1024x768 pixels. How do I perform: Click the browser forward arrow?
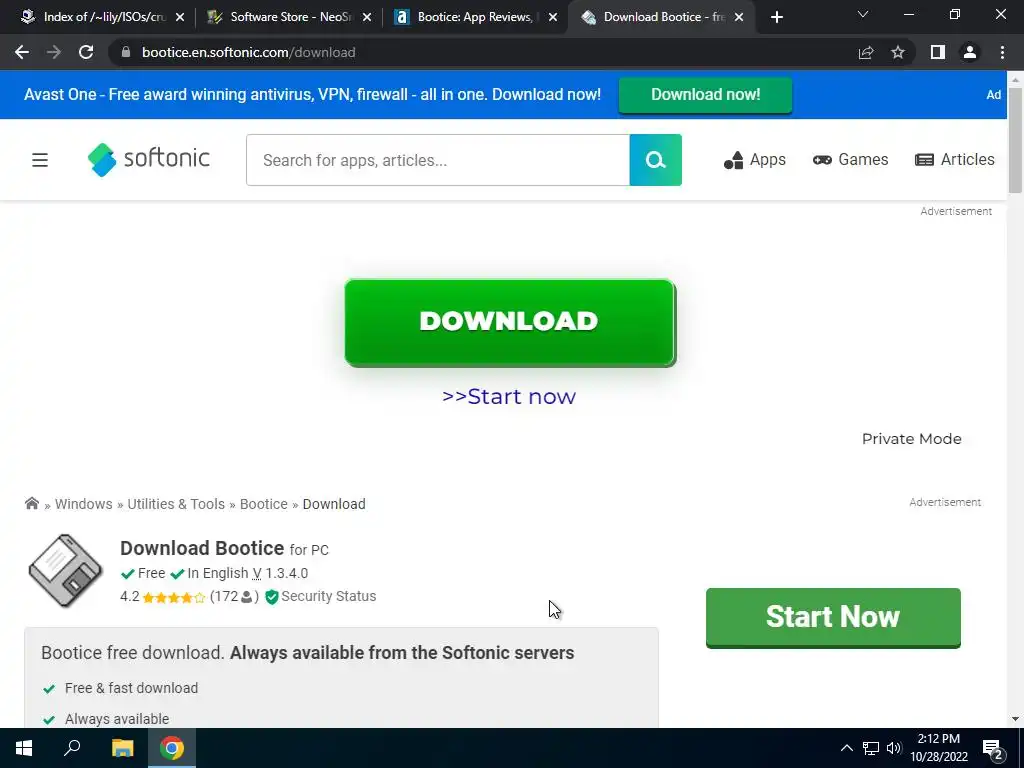pos(54,52)
